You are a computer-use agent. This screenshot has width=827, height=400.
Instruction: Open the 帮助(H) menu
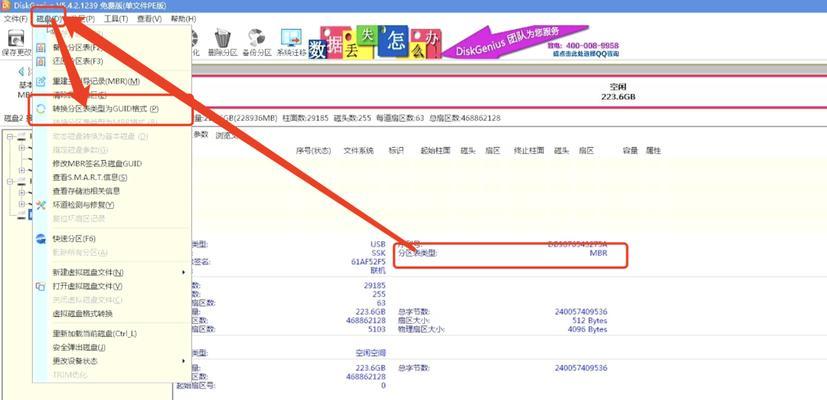[x=183, y=19]
